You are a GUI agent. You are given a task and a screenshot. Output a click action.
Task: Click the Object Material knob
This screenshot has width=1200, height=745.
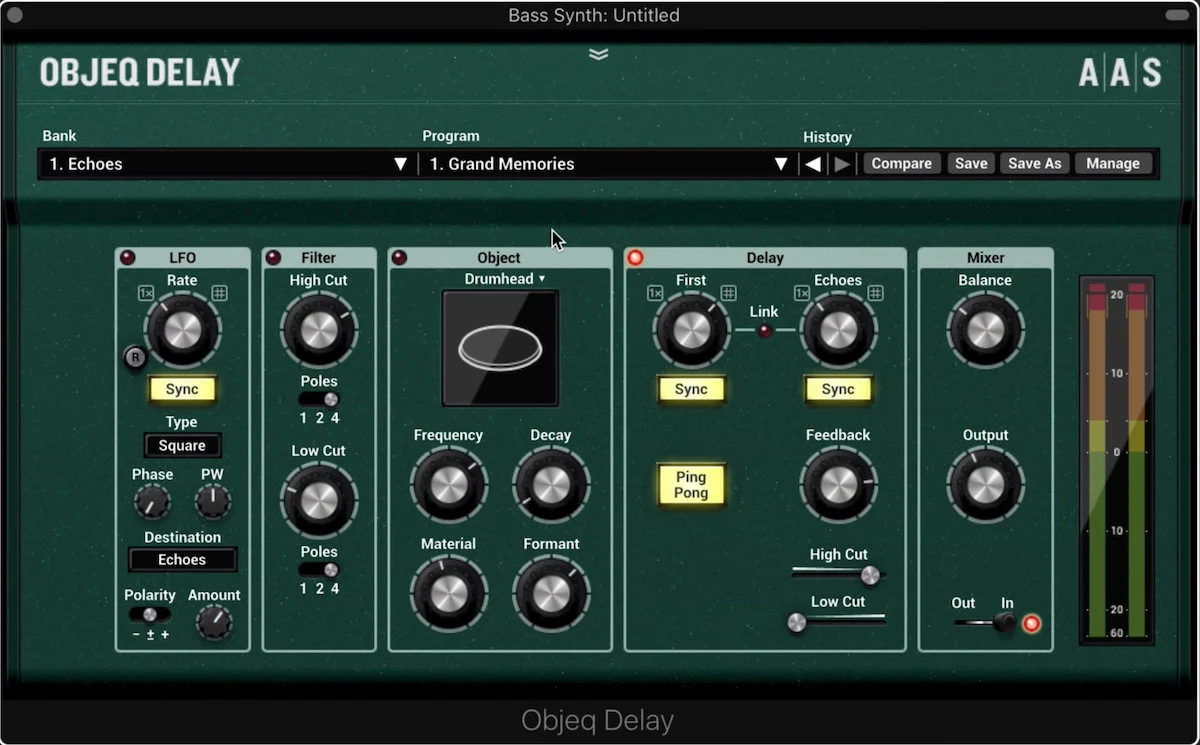[448, 594]
